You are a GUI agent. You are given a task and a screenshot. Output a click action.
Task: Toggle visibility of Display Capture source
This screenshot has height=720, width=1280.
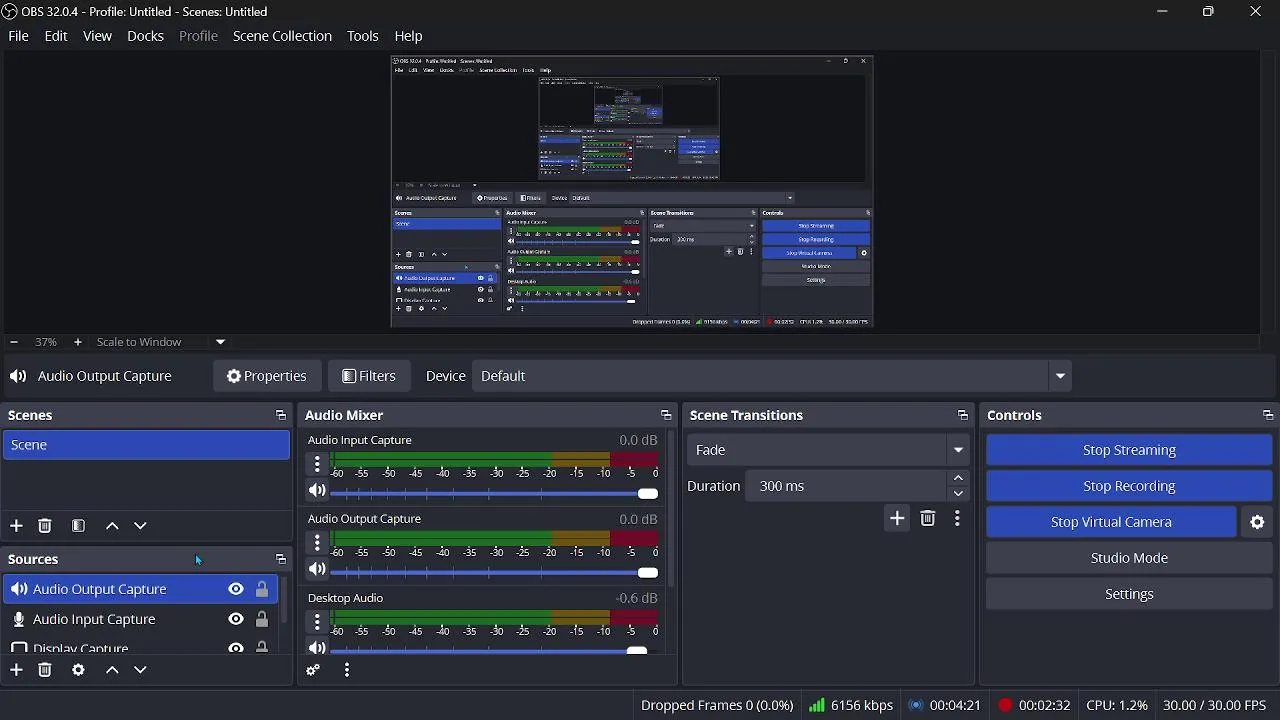236,648
